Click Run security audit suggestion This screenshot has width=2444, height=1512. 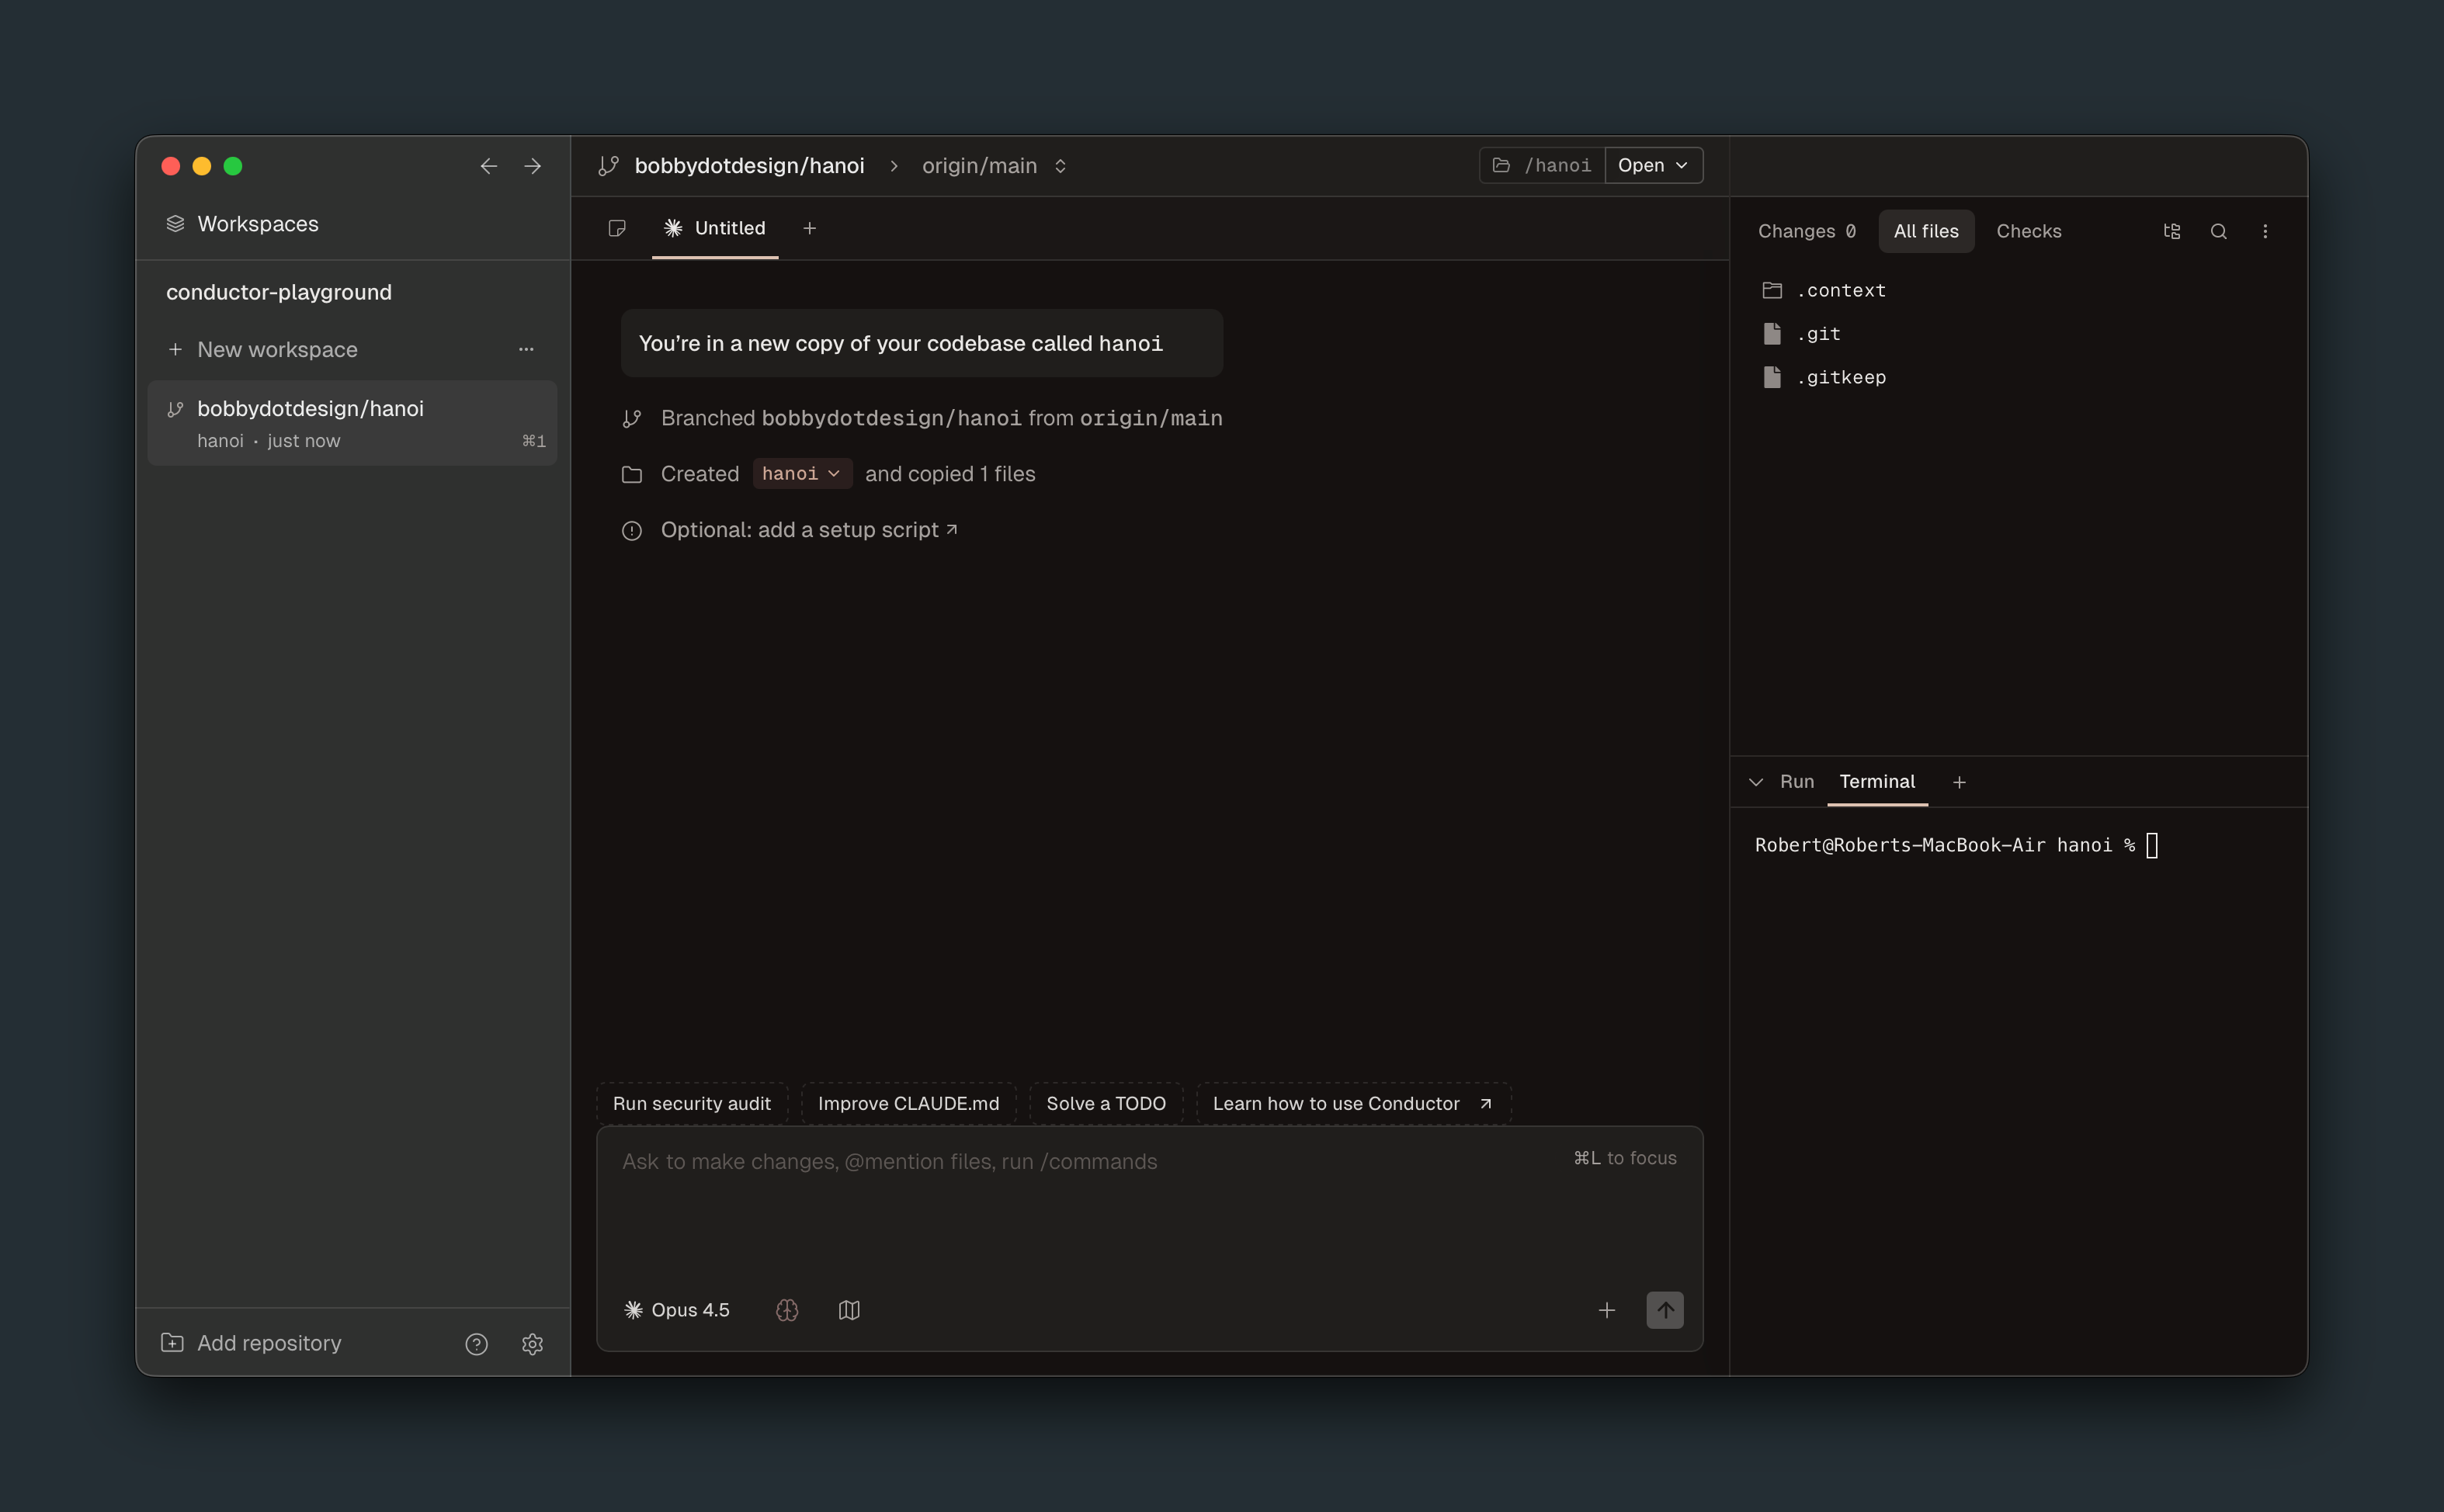point(691,1104)
